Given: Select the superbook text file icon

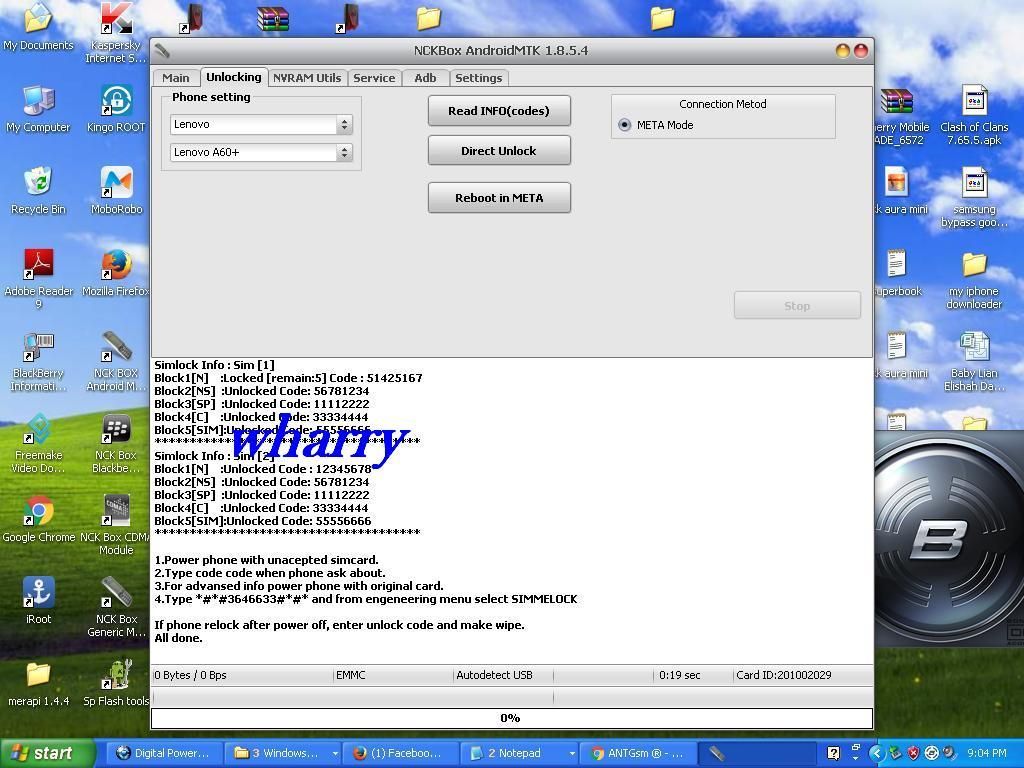Looking at the screenshot, I should tap(897, 274).
